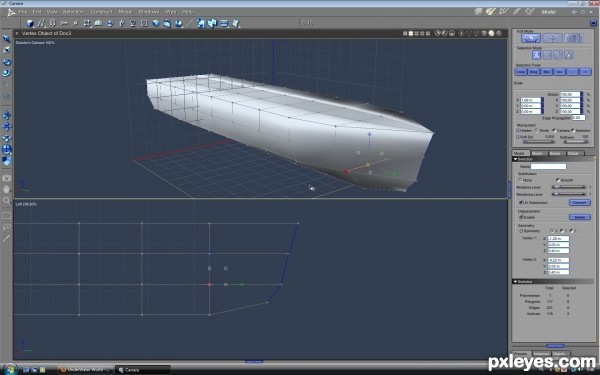Image resolution: width=600 pixels, height=375 pixels.
Task: Click the plus selection grow button
Action: (585, 72)
